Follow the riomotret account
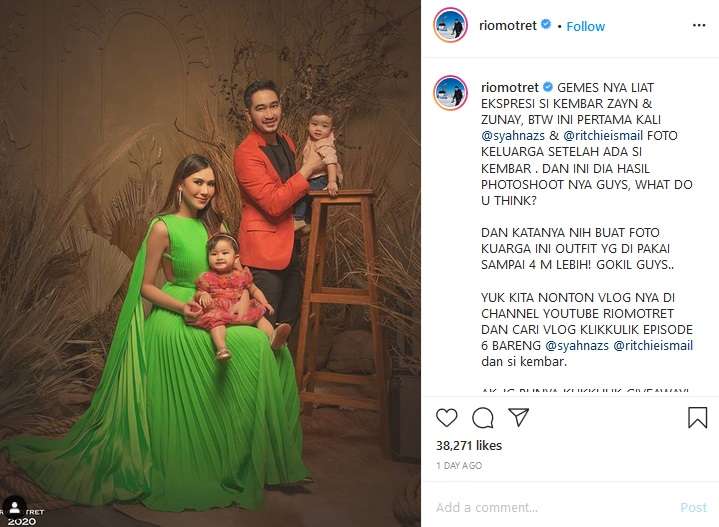The image size is (719, 527). (x=586, y=26)
